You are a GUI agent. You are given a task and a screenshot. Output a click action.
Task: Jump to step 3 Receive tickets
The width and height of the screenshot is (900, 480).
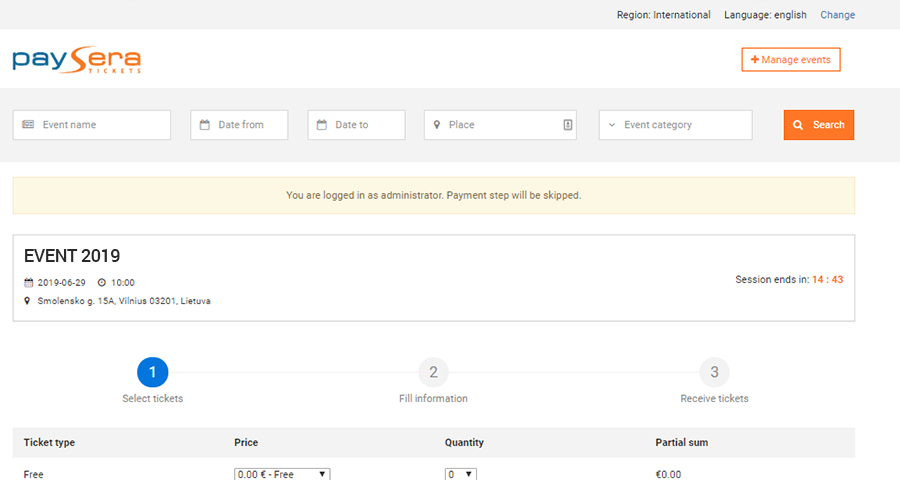(x=714, y=373)
